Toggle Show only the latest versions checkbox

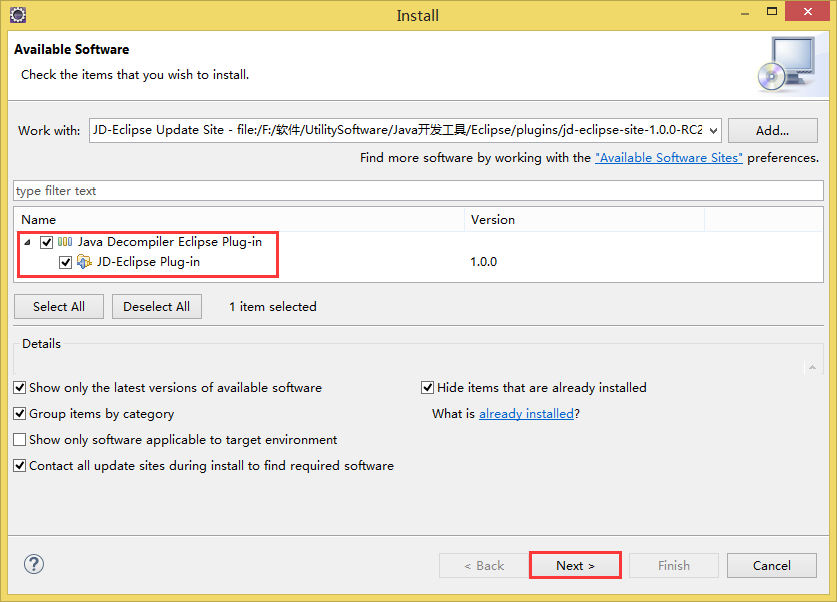(x=20, y=387)
